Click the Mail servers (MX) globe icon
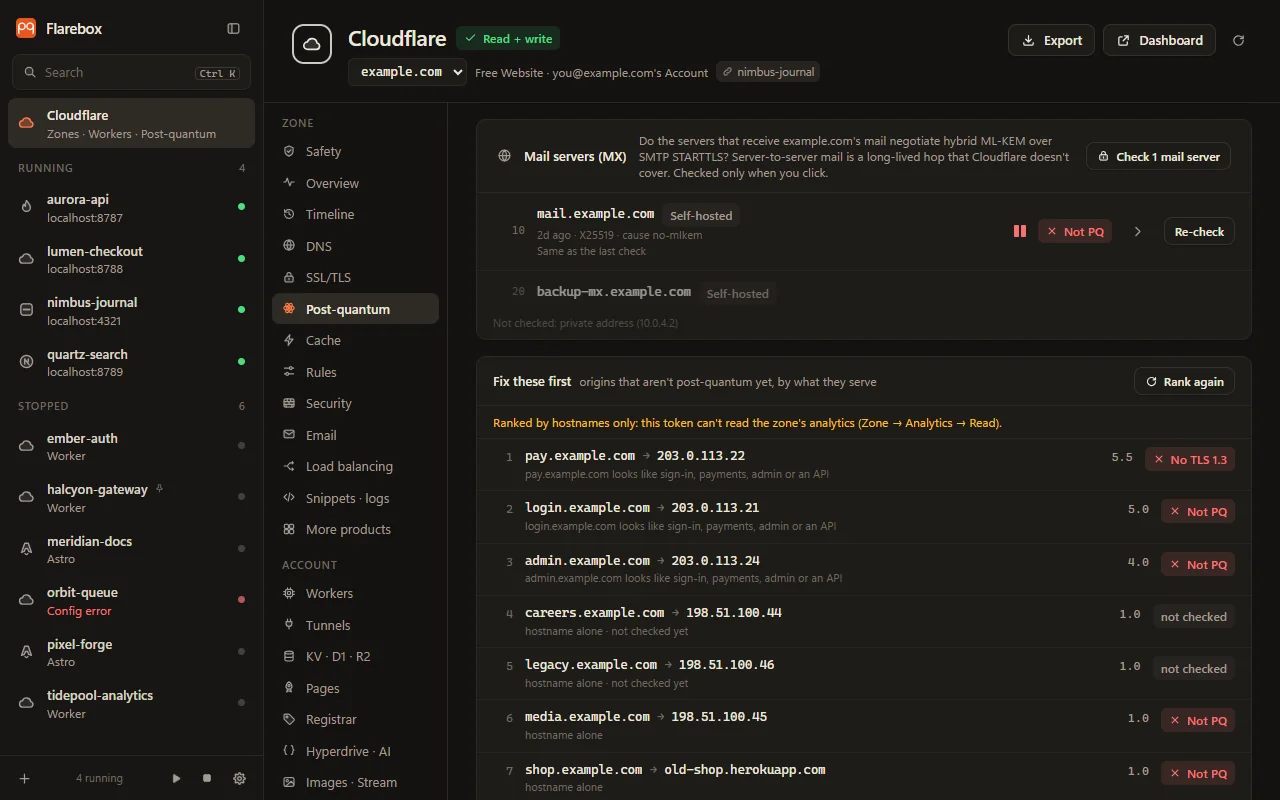The image size is (1280, 800). [505, 156]
